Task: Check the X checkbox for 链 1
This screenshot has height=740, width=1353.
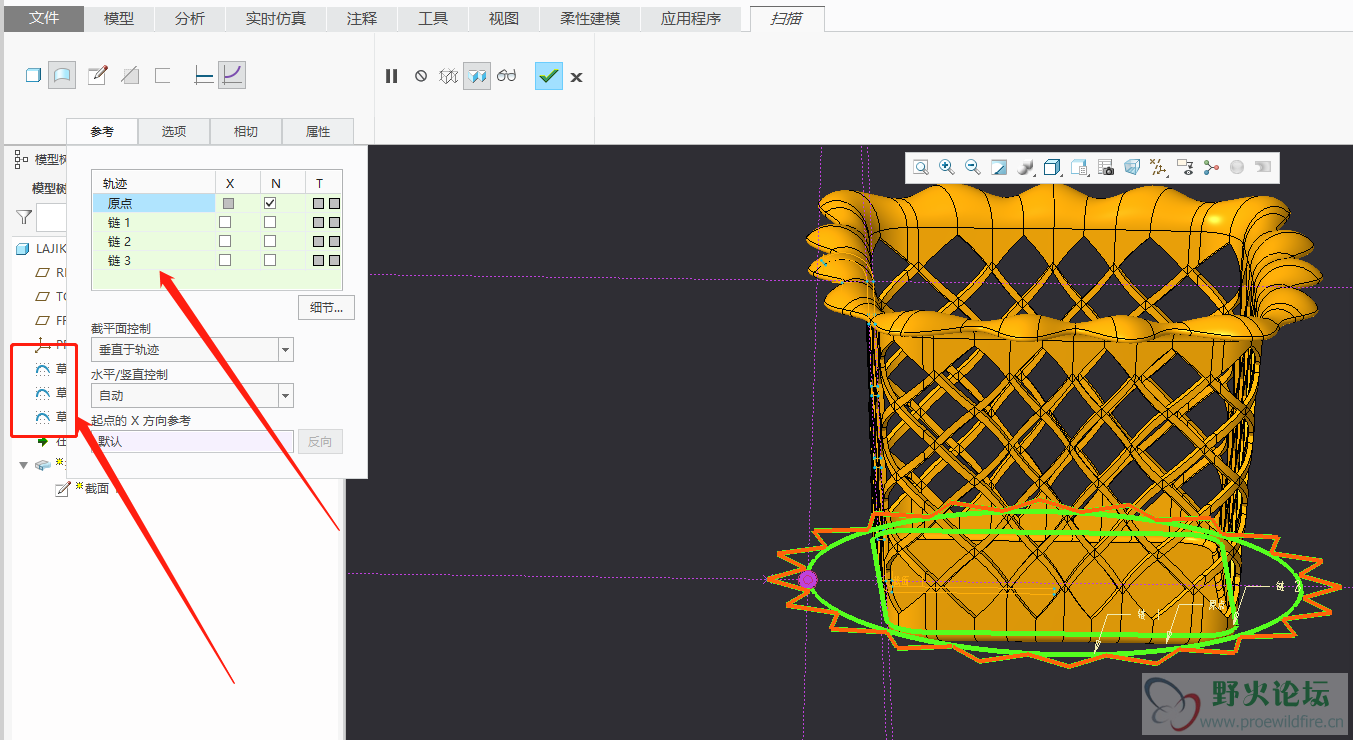Action: pos(225,222)
